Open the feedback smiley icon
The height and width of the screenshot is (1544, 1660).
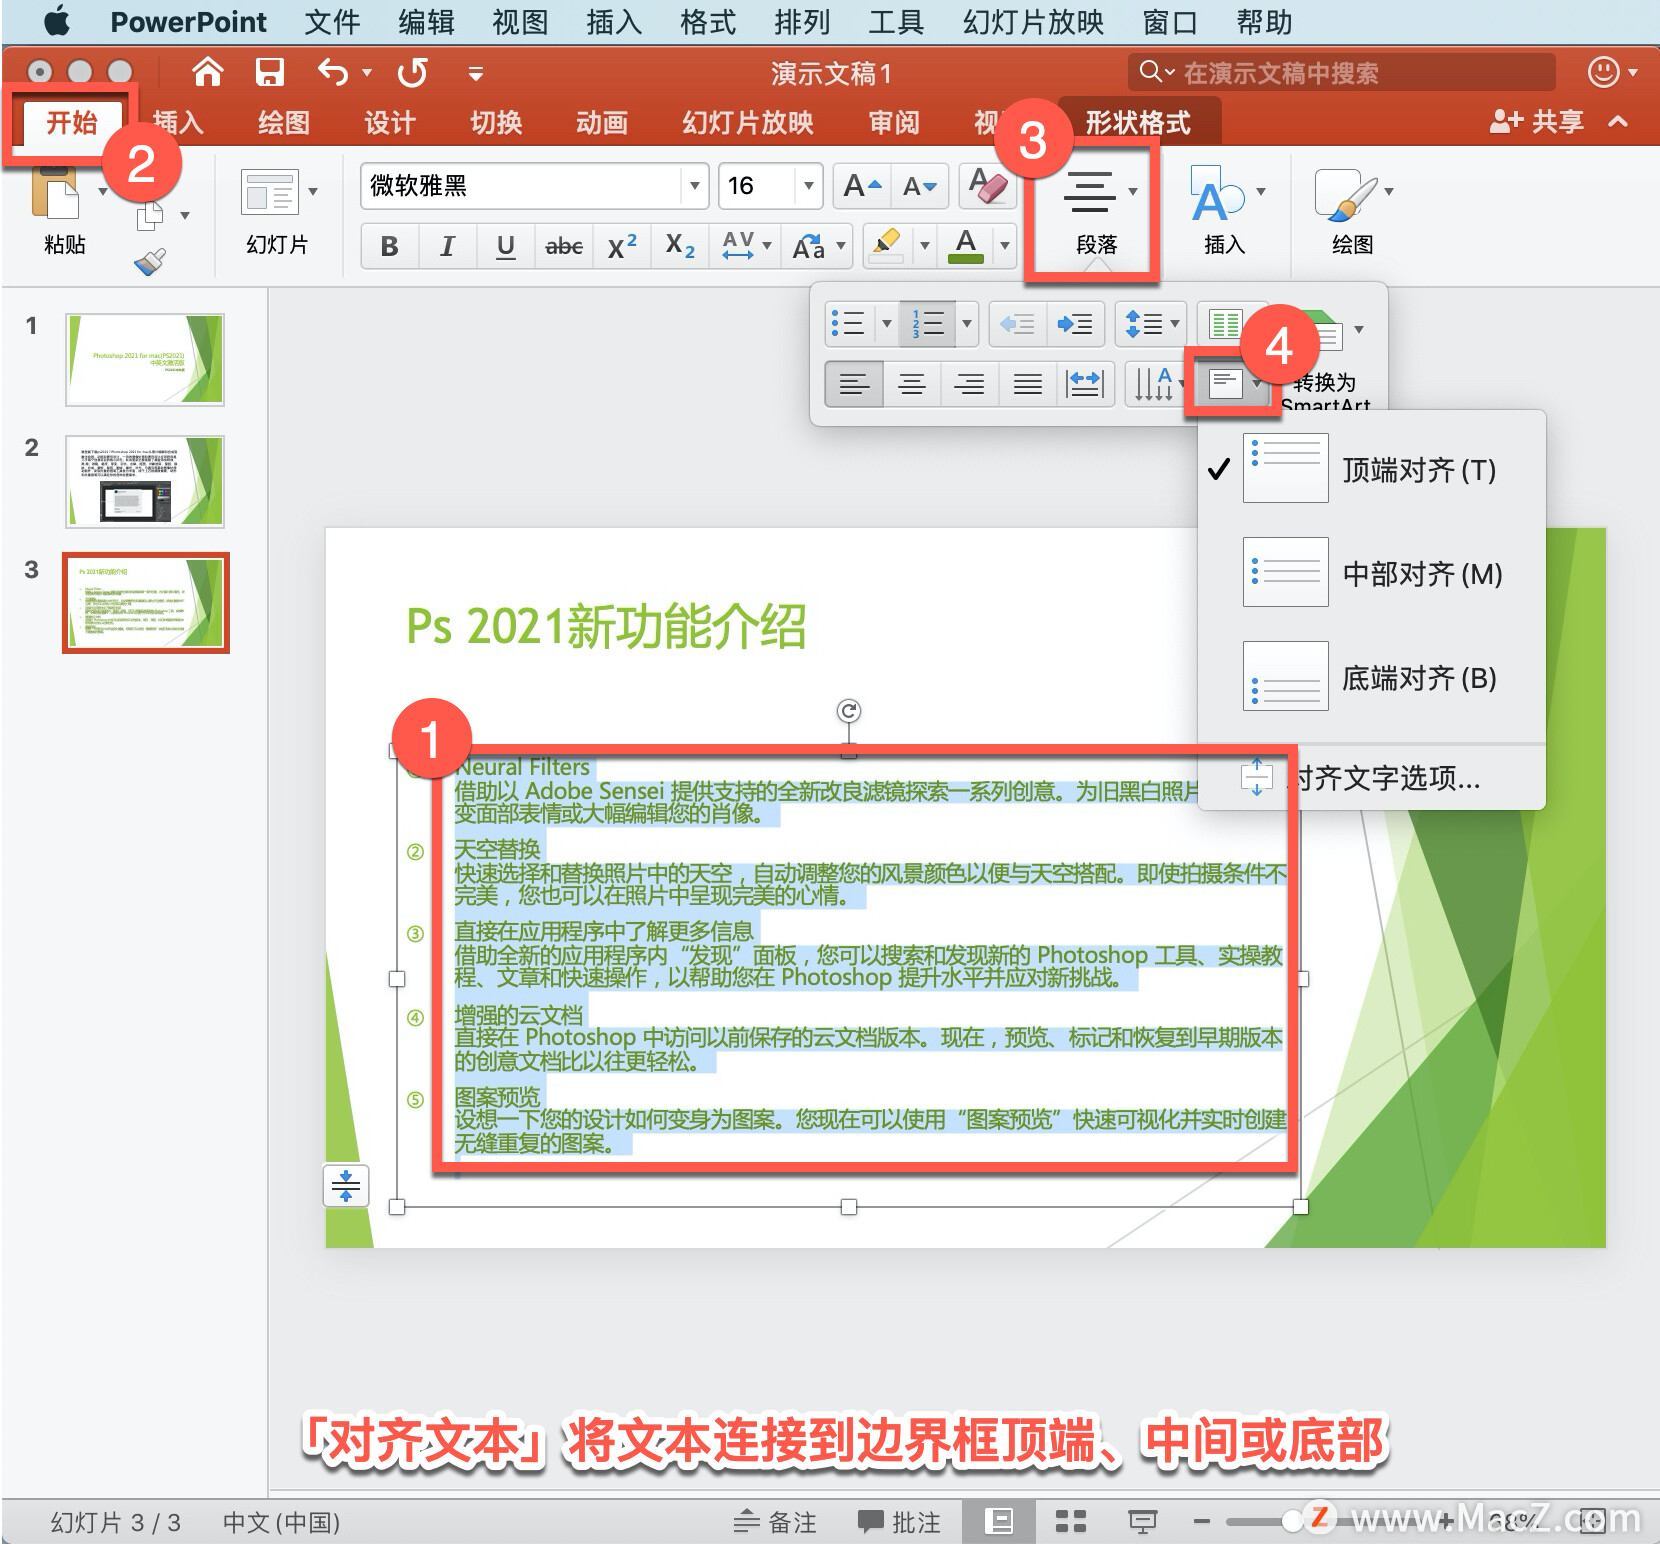tap(1603, 72)
